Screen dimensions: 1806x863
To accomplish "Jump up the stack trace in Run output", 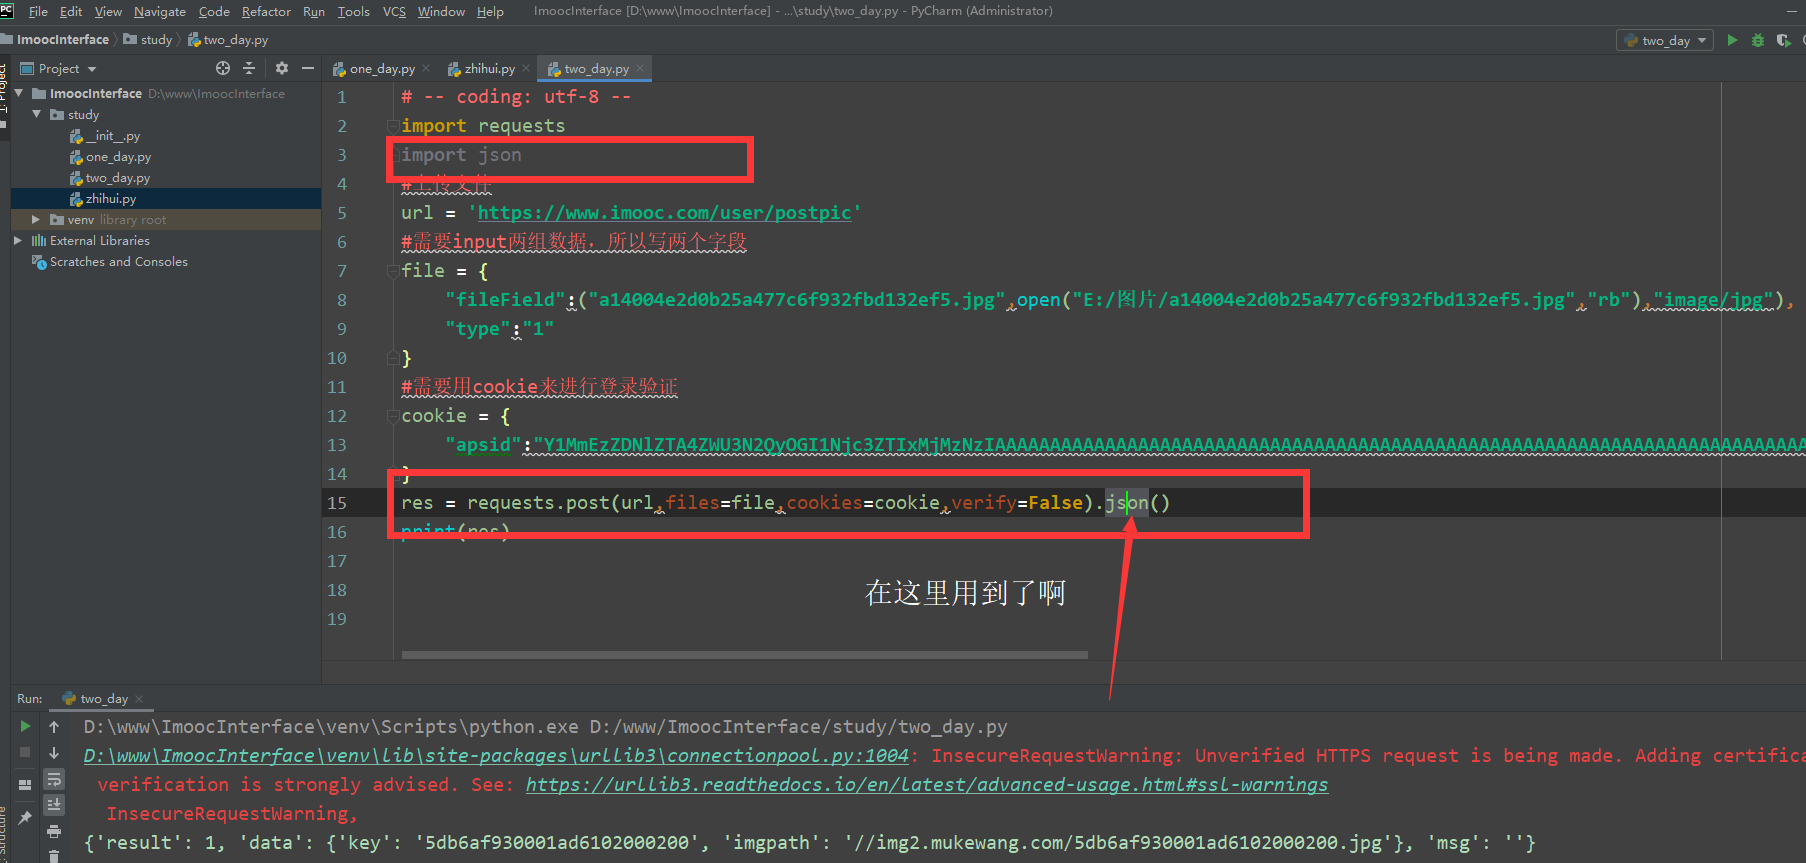I will click(x=54, y=727).
